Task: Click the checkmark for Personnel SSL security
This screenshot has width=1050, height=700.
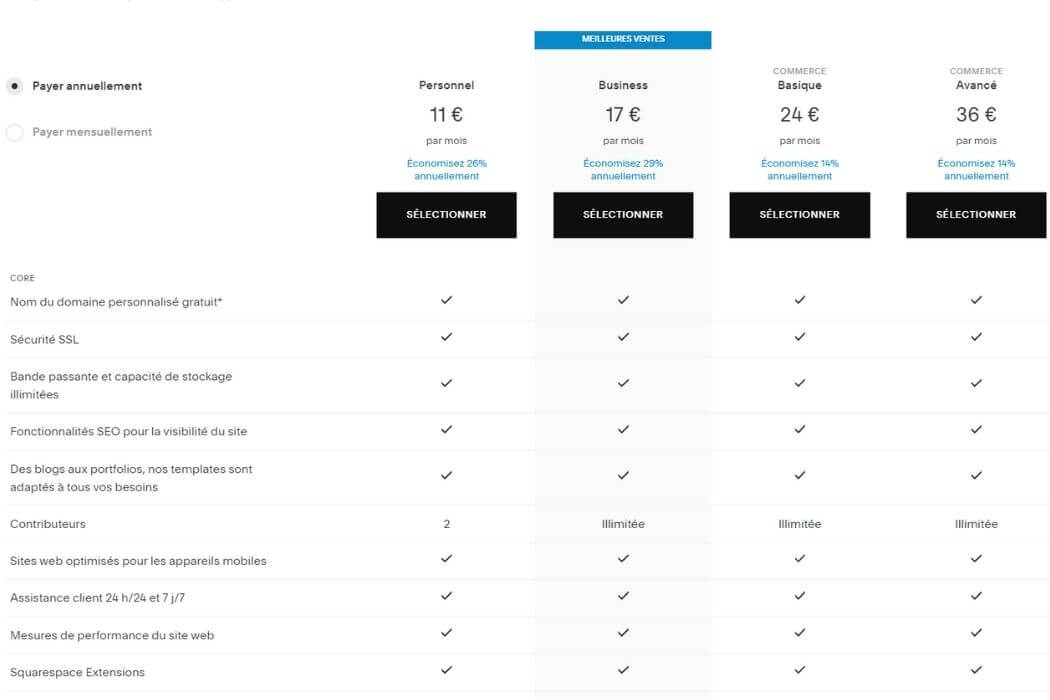Action: 446,338
